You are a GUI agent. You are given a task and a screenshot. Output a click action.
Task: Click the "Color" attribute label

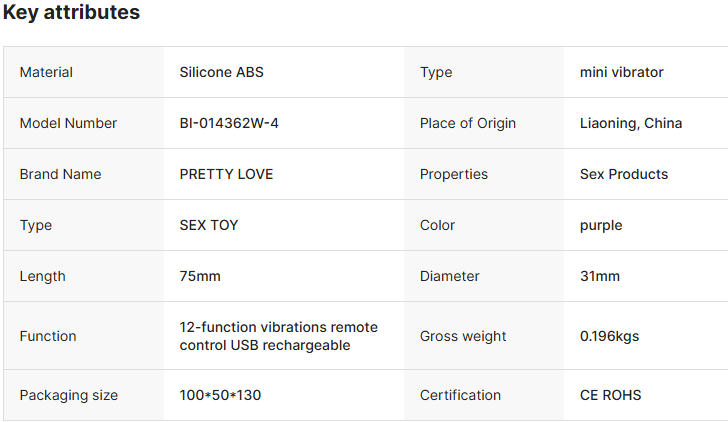(437, 225)
